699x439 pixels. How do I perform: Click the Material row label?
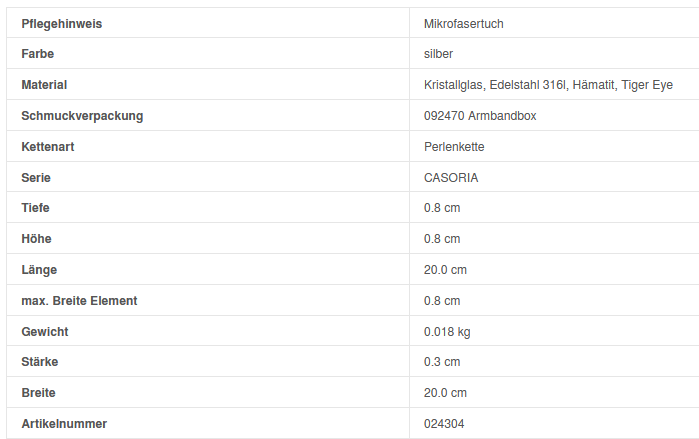coord(44,85)
